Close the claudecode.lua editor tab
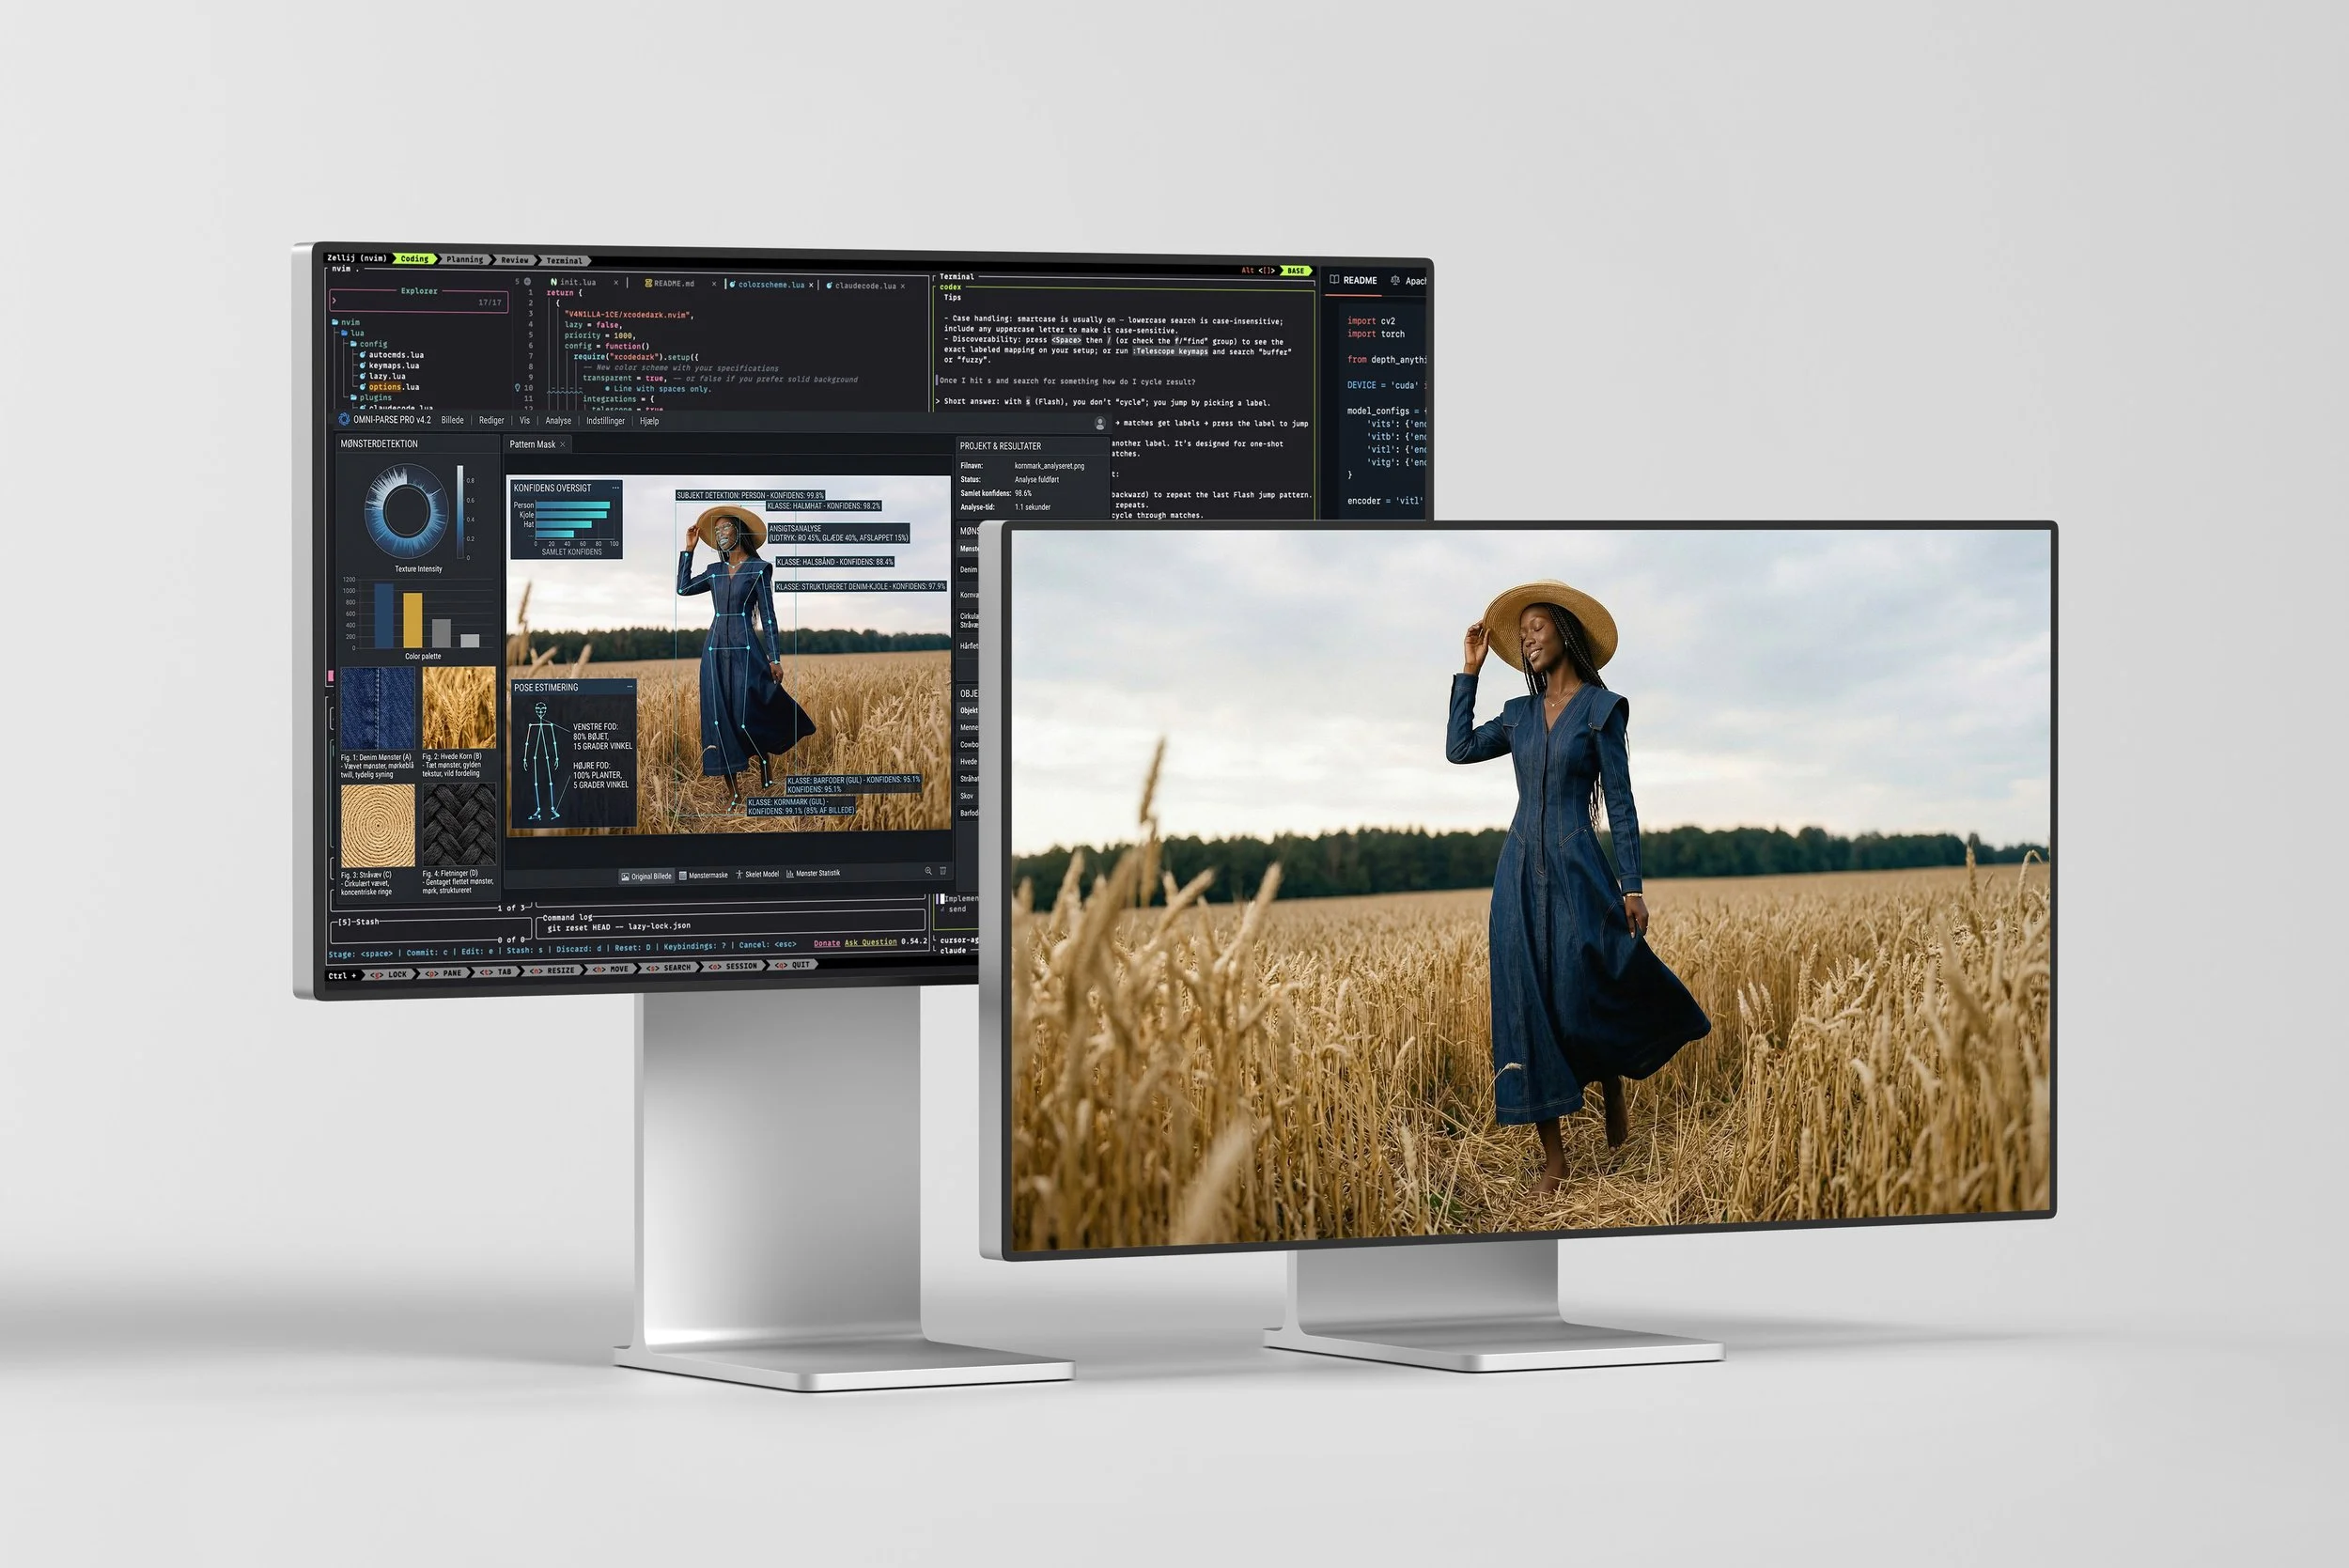2349x1568 pixels. click(x=902, y=286)
